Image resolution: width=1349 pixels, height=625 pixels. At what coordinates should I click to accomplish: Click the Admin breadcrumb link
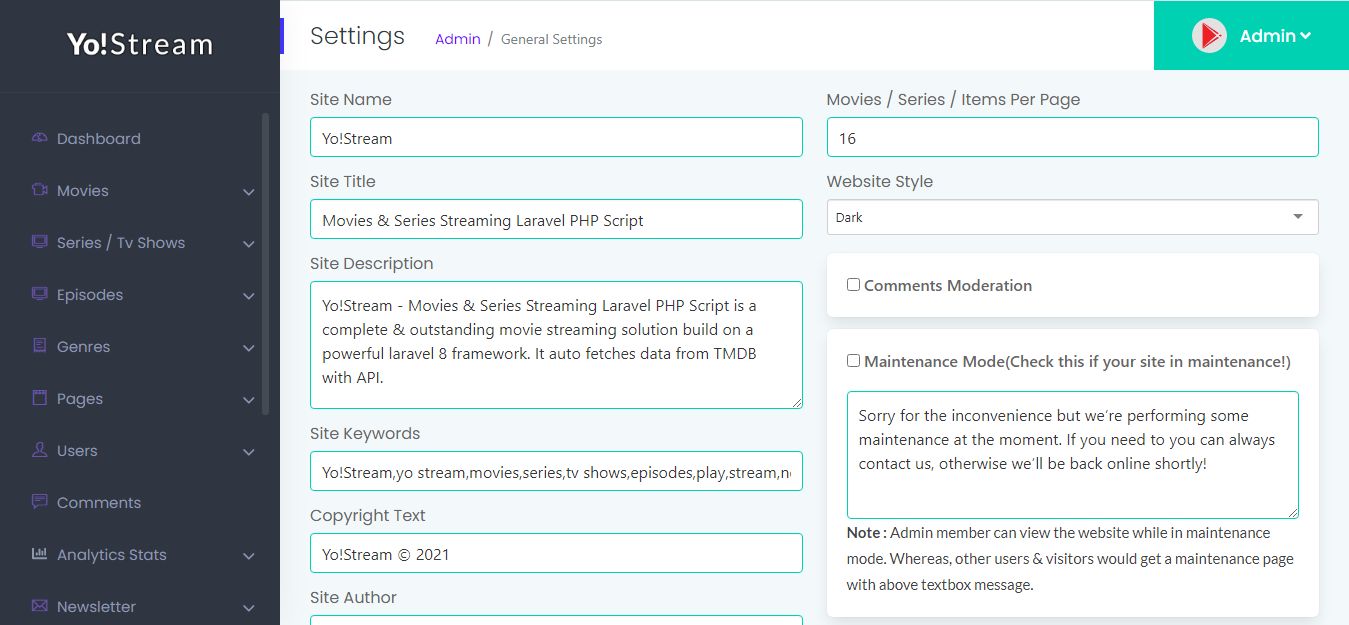pyautogui.click(x=457, y=39)
